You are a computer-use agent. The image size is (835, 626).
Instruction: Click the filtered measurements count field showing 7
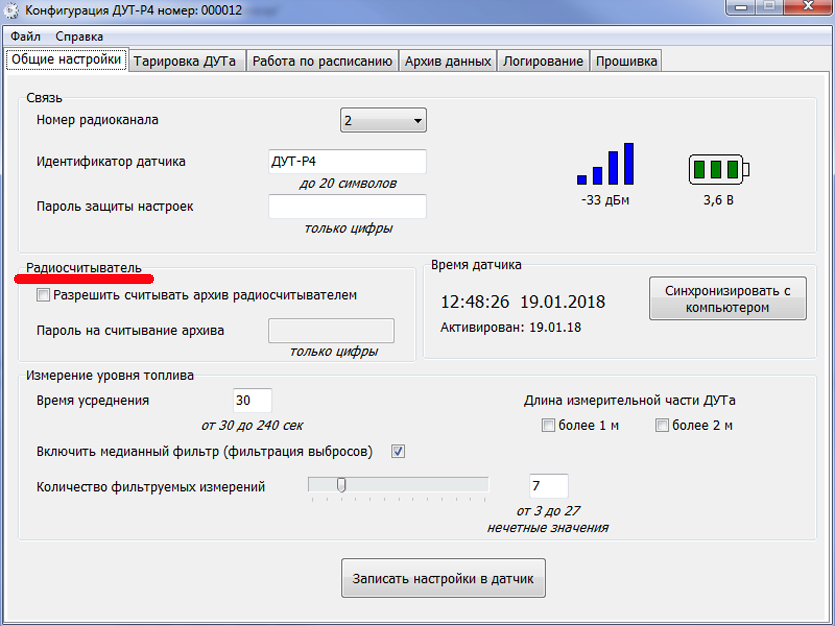click(x=549, y=485)
